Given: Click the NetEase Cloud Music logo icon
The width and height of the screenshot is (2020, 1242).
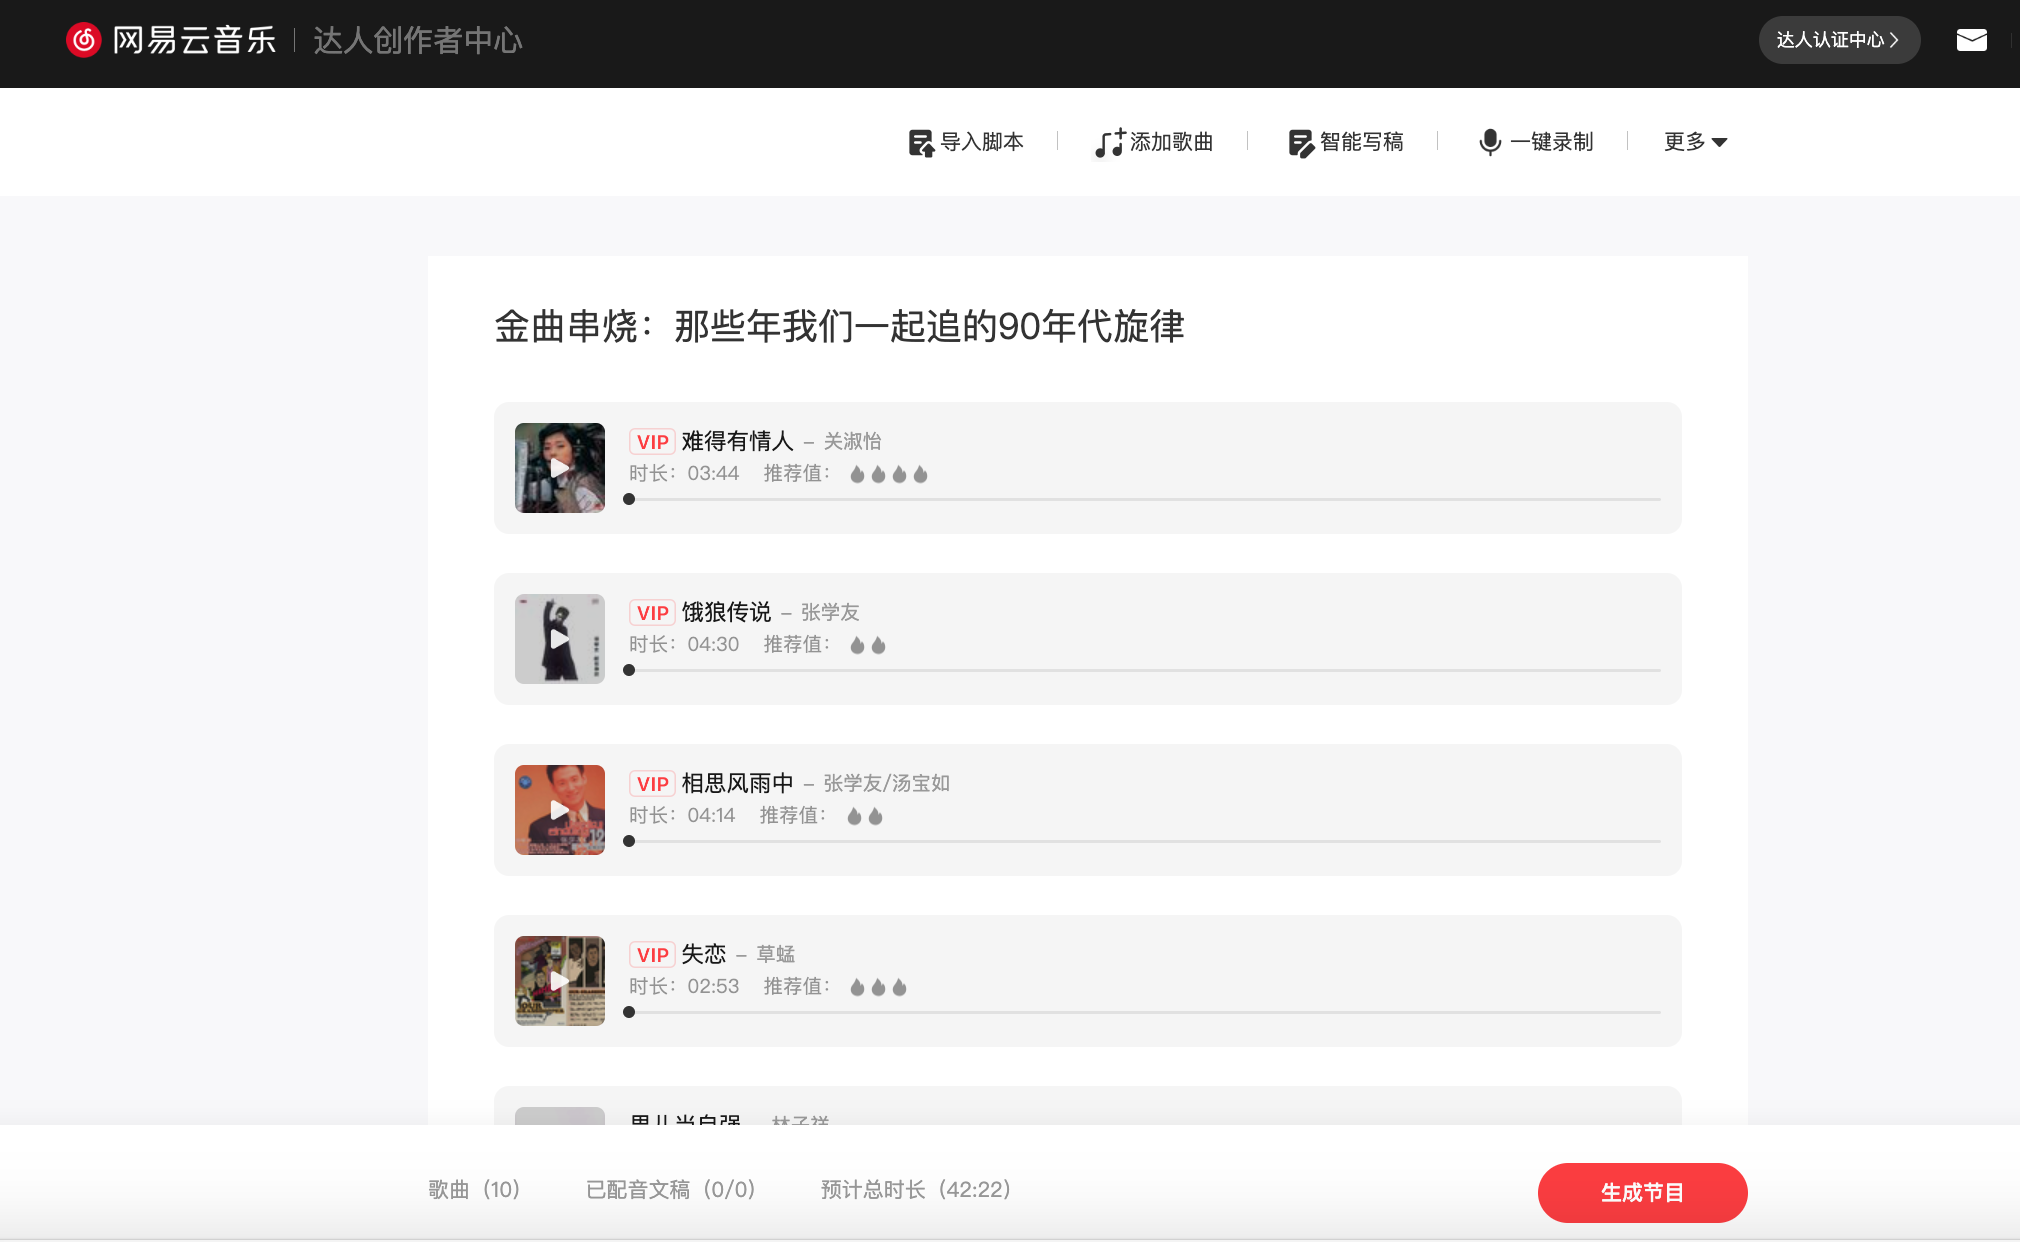Looking at the screenshot, I should [x=84, y=40].
